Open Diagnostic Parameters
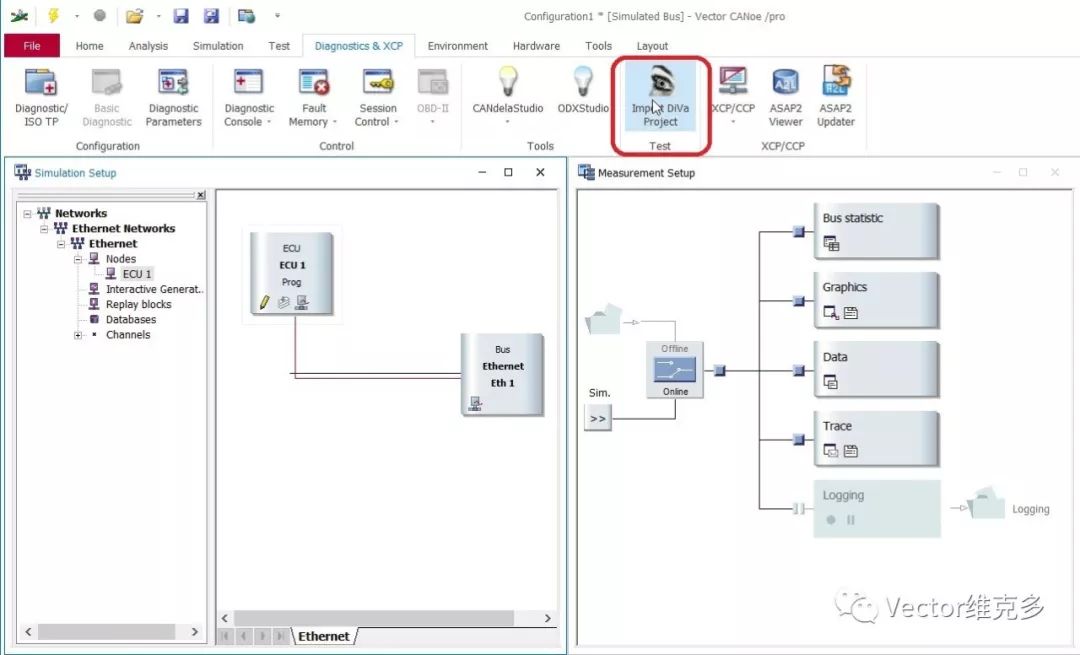 pos(173,97)
